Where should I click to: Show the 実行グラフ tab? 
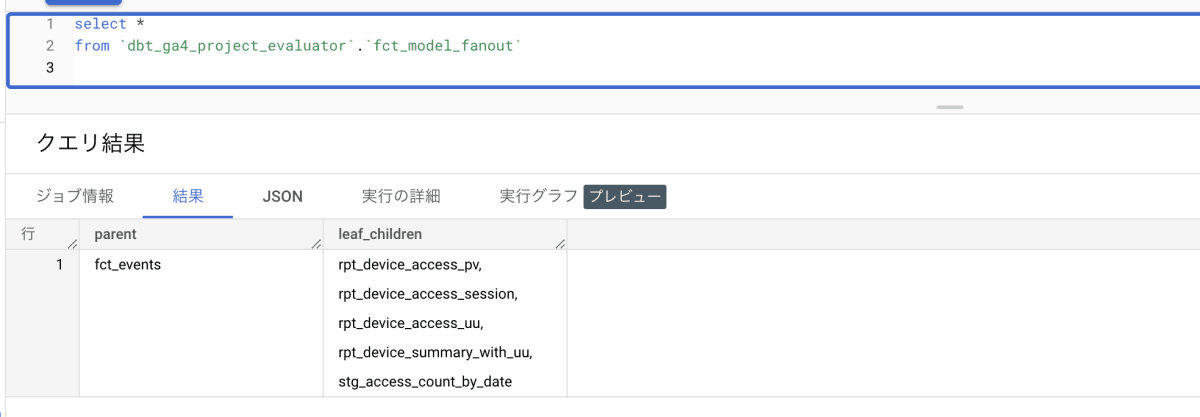(538, 197)
